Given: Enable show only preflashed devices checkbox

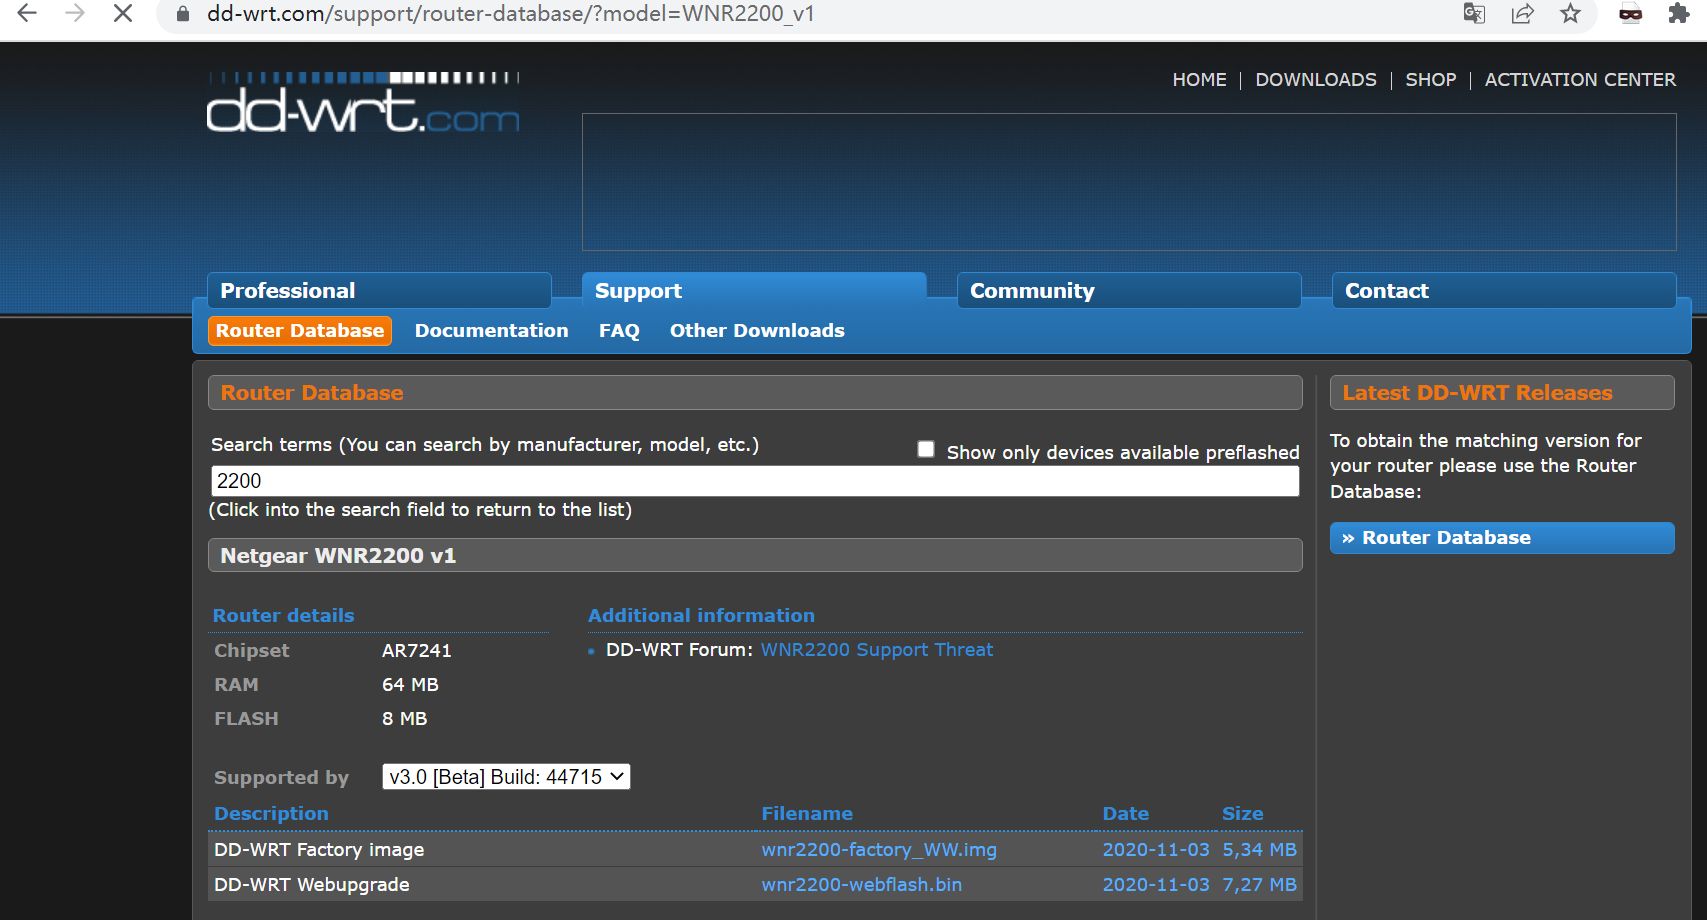Looking at the screenshot, I should tap(926, 450).
